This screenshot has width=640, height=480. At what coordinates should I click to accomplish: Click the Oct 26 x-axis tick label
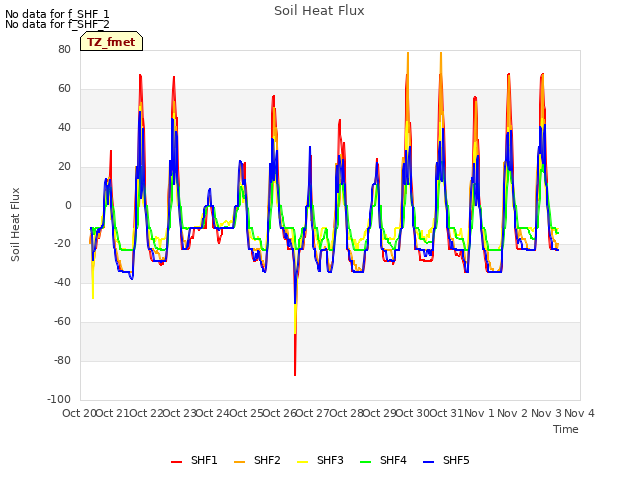280,413
